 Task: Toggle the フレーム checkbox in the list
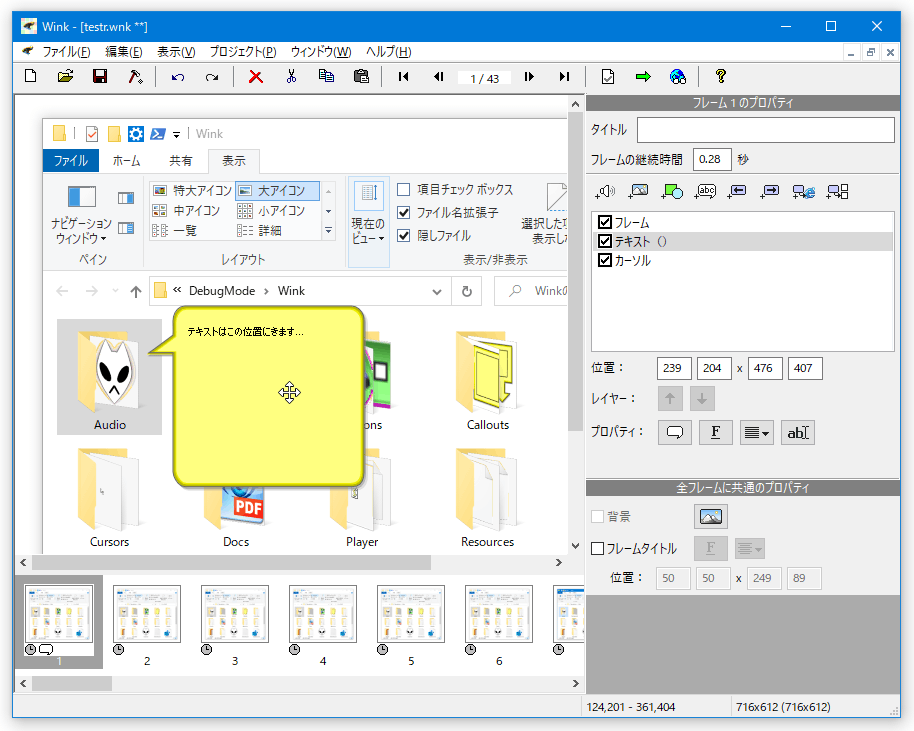(605, 222)
